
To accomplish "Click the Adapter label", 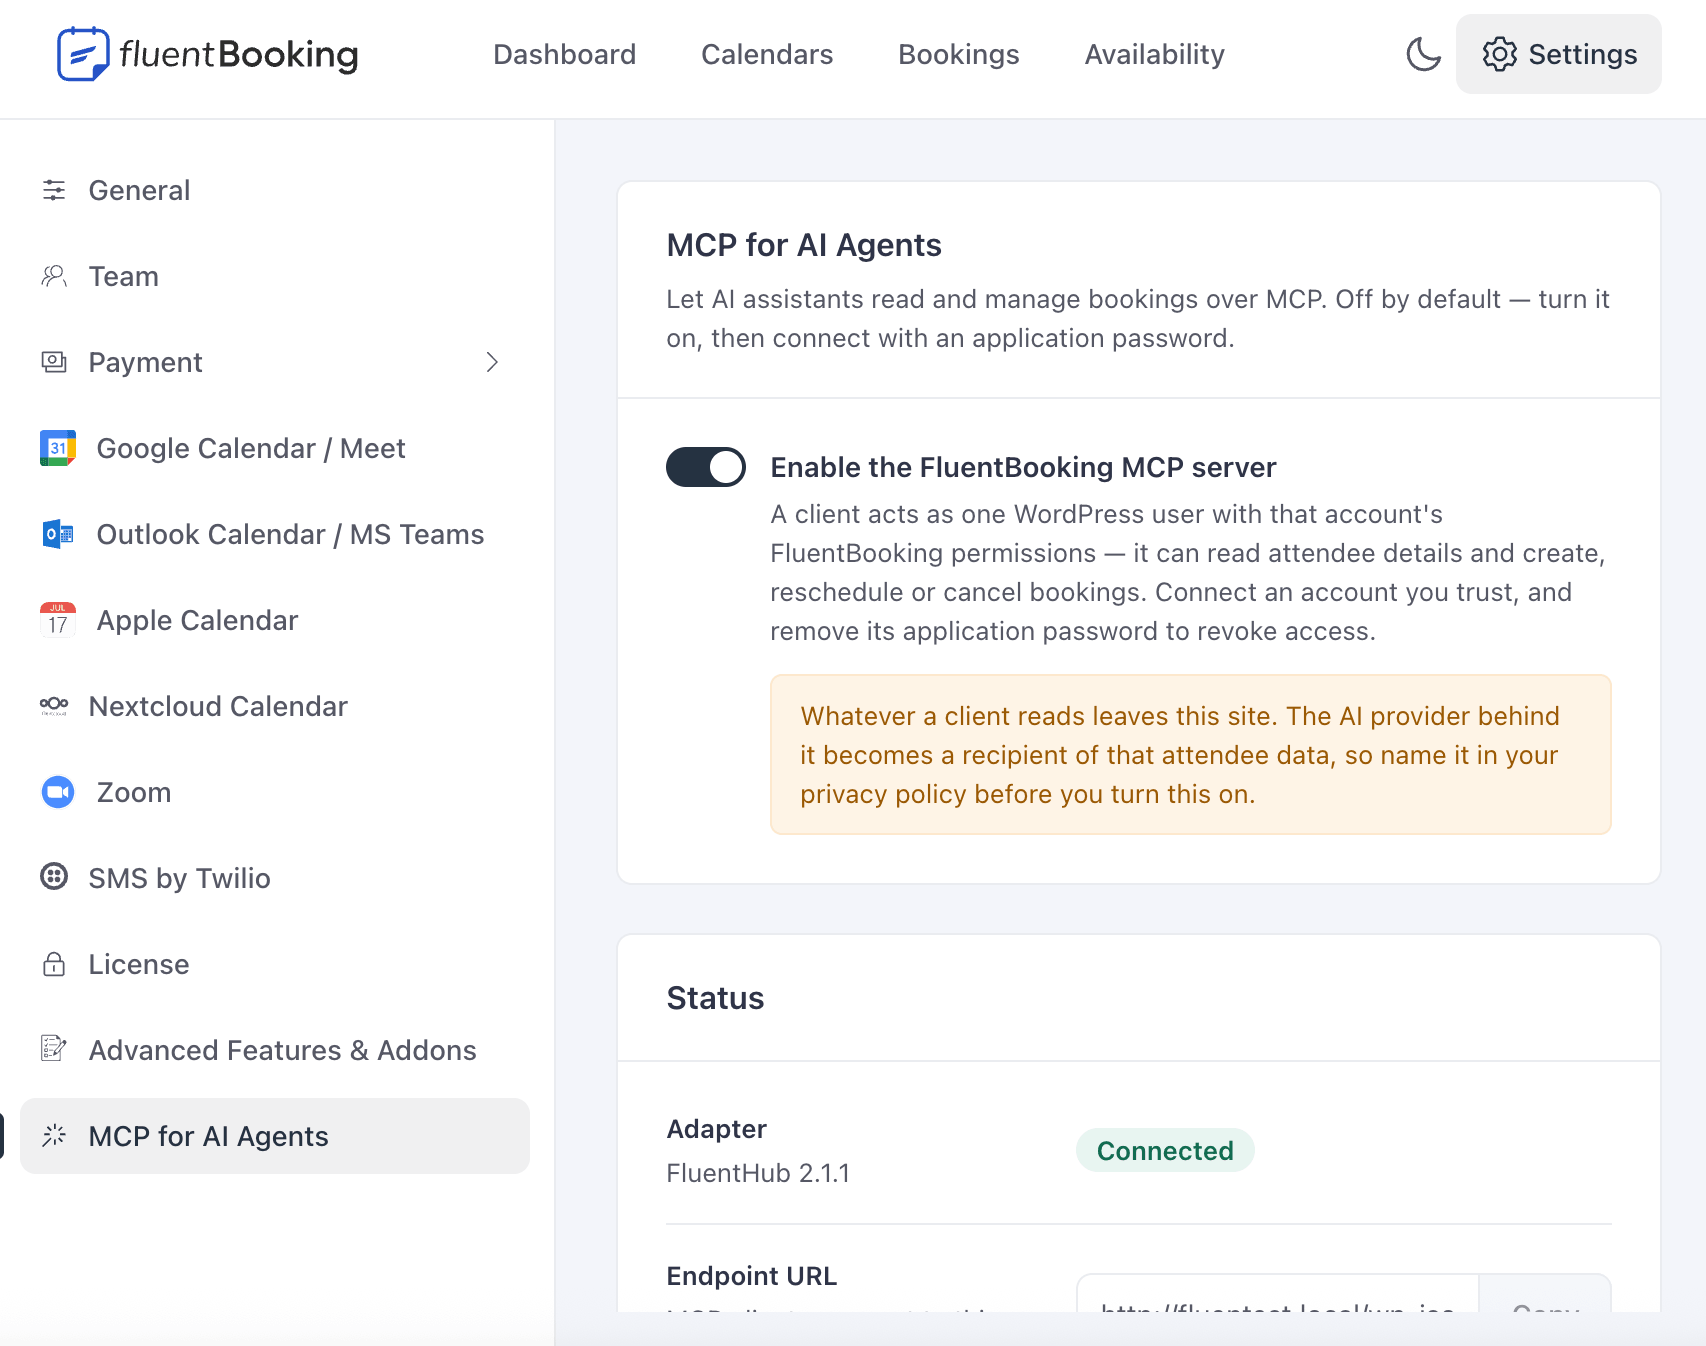I will pyautogui.click(x=716, y=1129).
